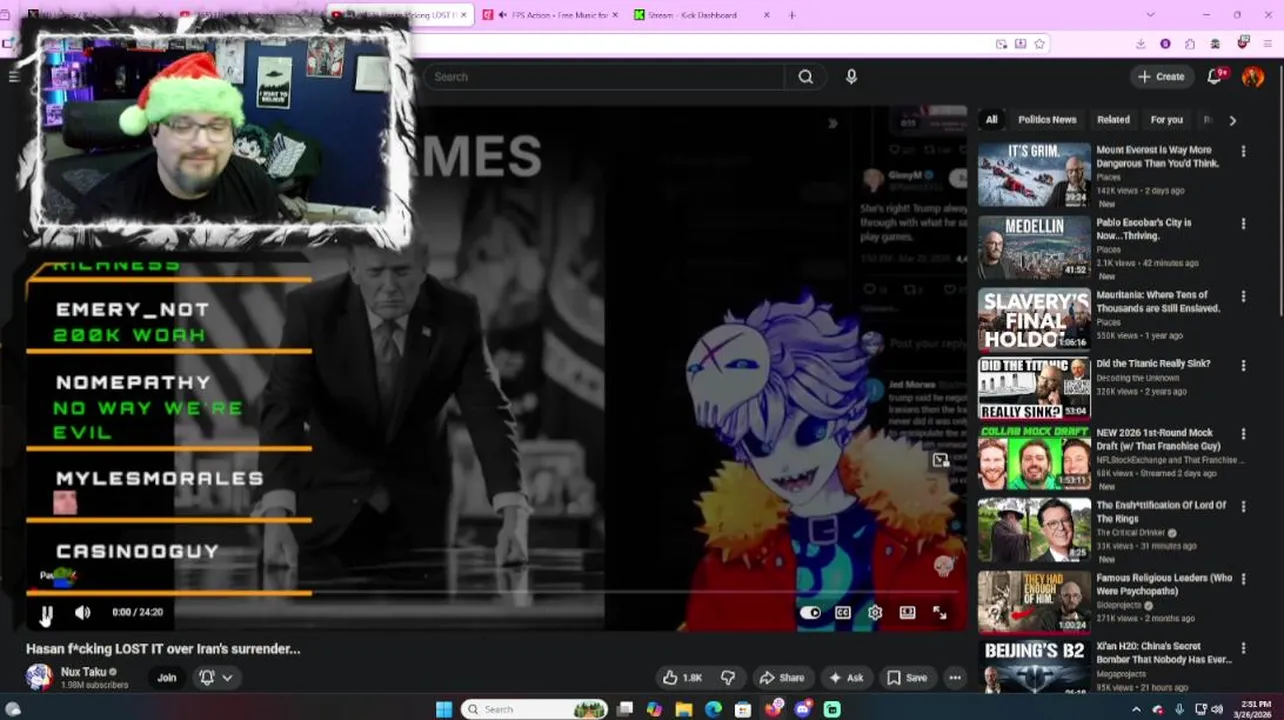Open more options for the Titanic video

(x=1243, y=366)
